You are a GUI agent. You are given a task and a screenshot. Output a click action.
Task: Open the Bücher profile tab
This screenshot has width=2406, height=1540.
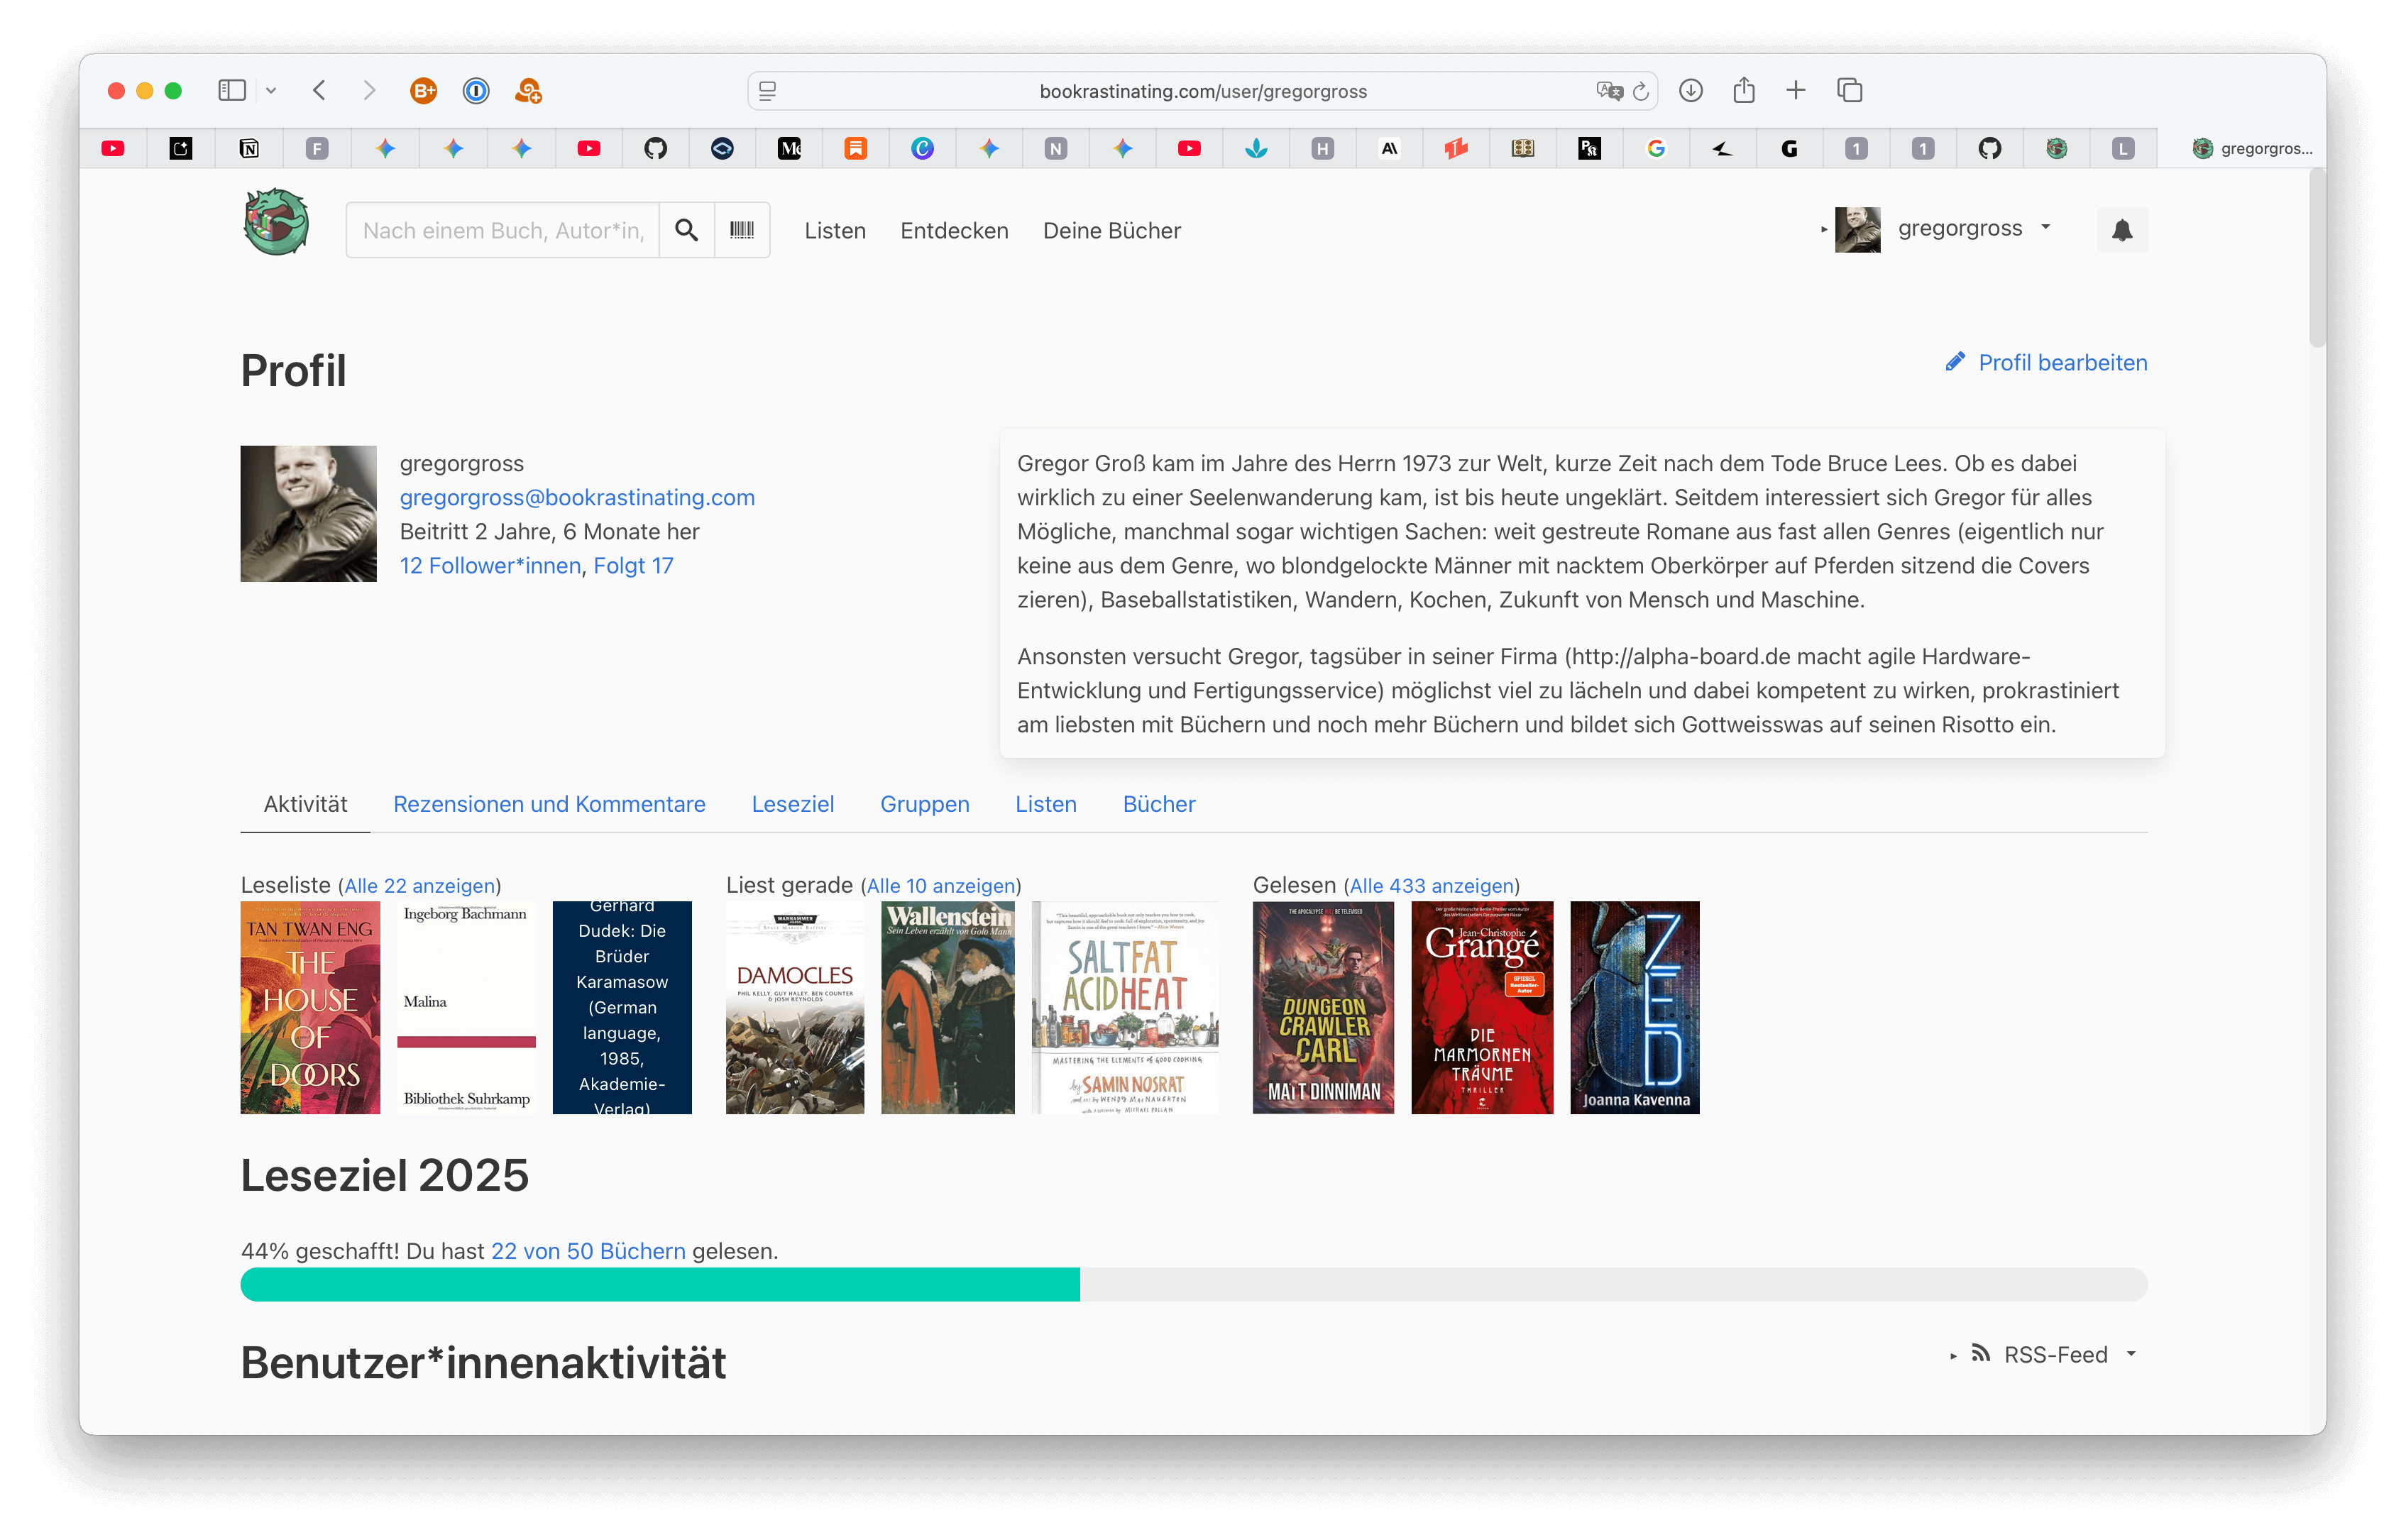click(1158, 803)
